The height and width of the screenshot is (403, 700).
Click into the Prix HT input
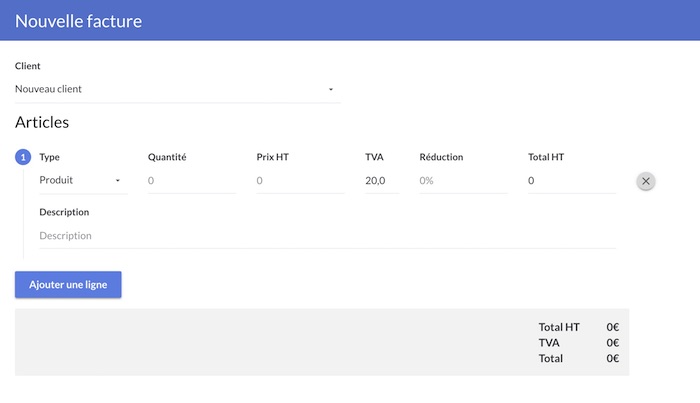coord(300,181)
